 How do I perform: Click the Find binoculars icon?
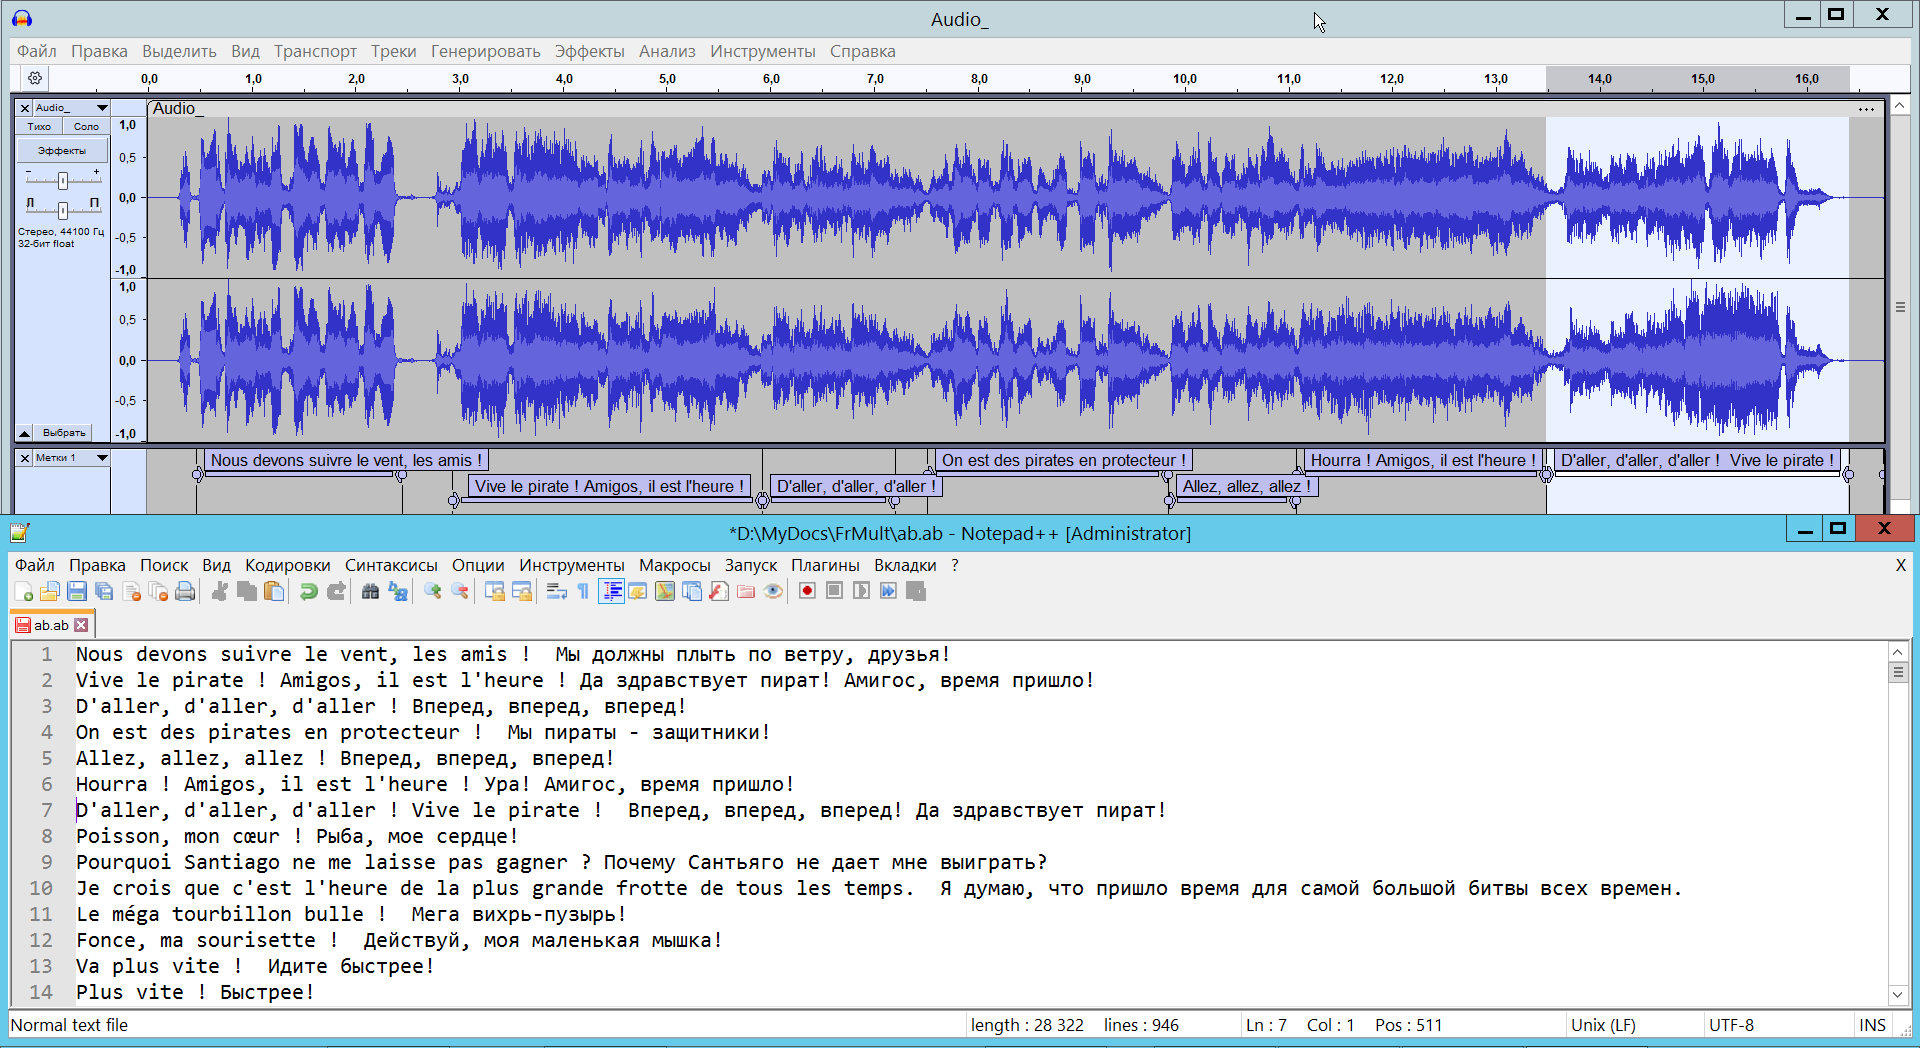[x=370, y=591]
